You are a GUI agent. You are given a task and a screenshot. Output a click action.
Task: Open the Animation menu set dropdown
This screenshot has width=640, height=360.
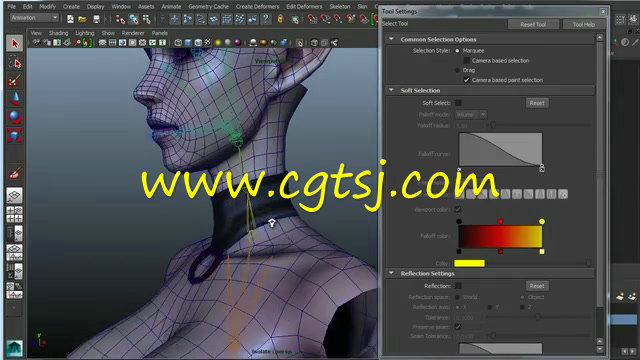pos(34,18)
